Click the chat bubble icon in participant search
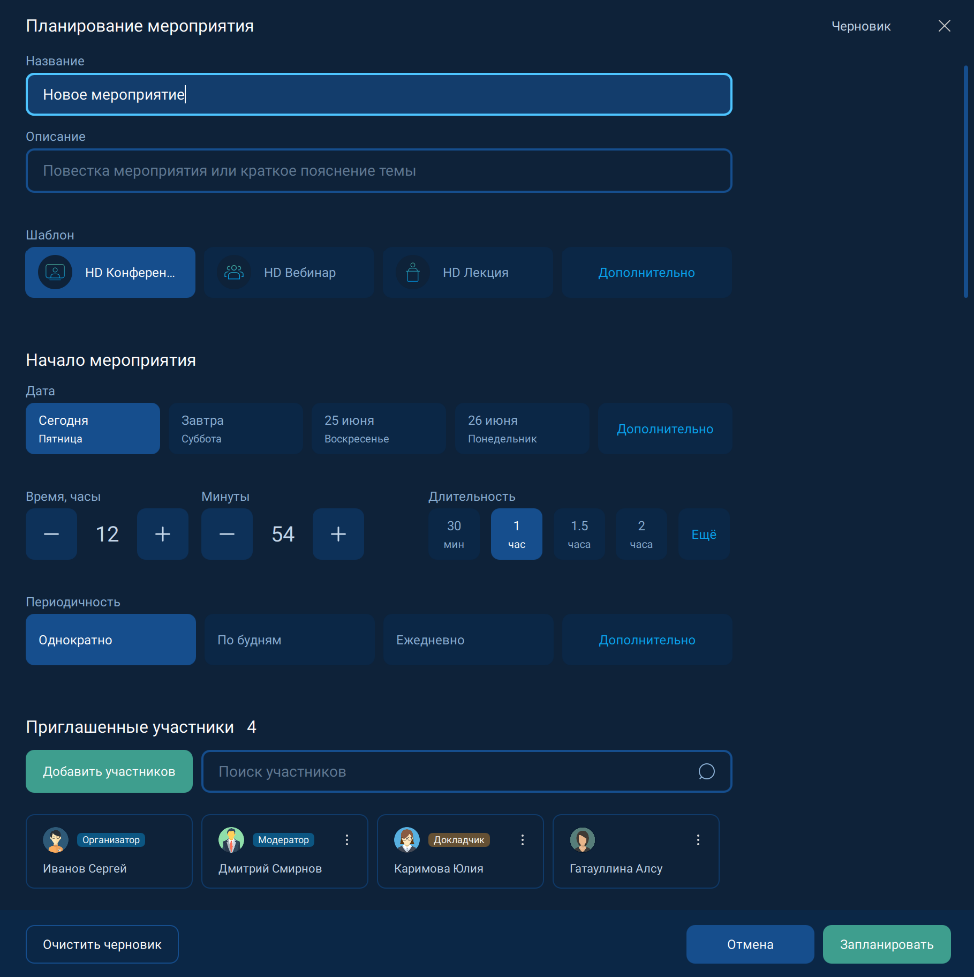 [706, 772]
